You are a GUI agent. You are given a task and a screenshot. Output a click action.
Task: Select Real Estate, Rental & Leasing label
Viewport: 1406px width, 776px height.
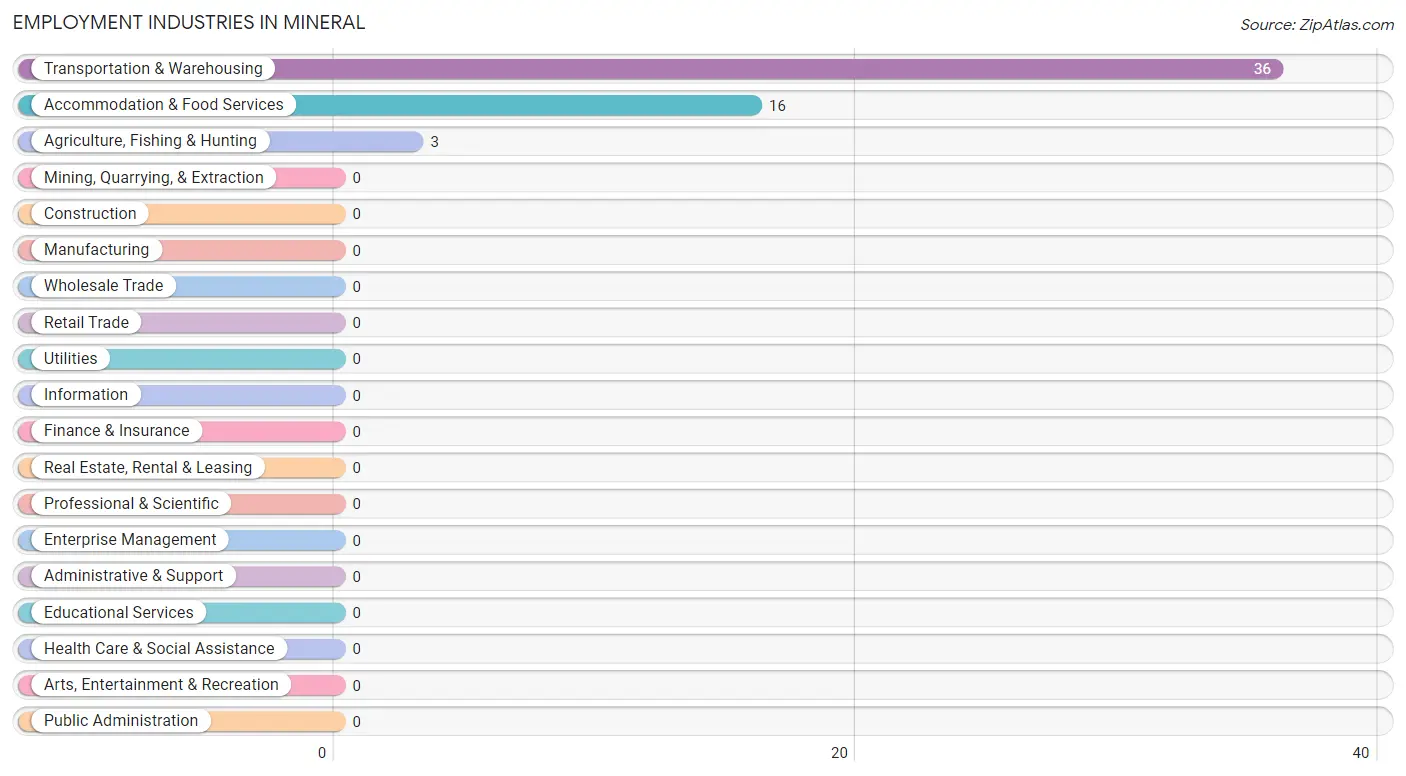click(148, 468)
